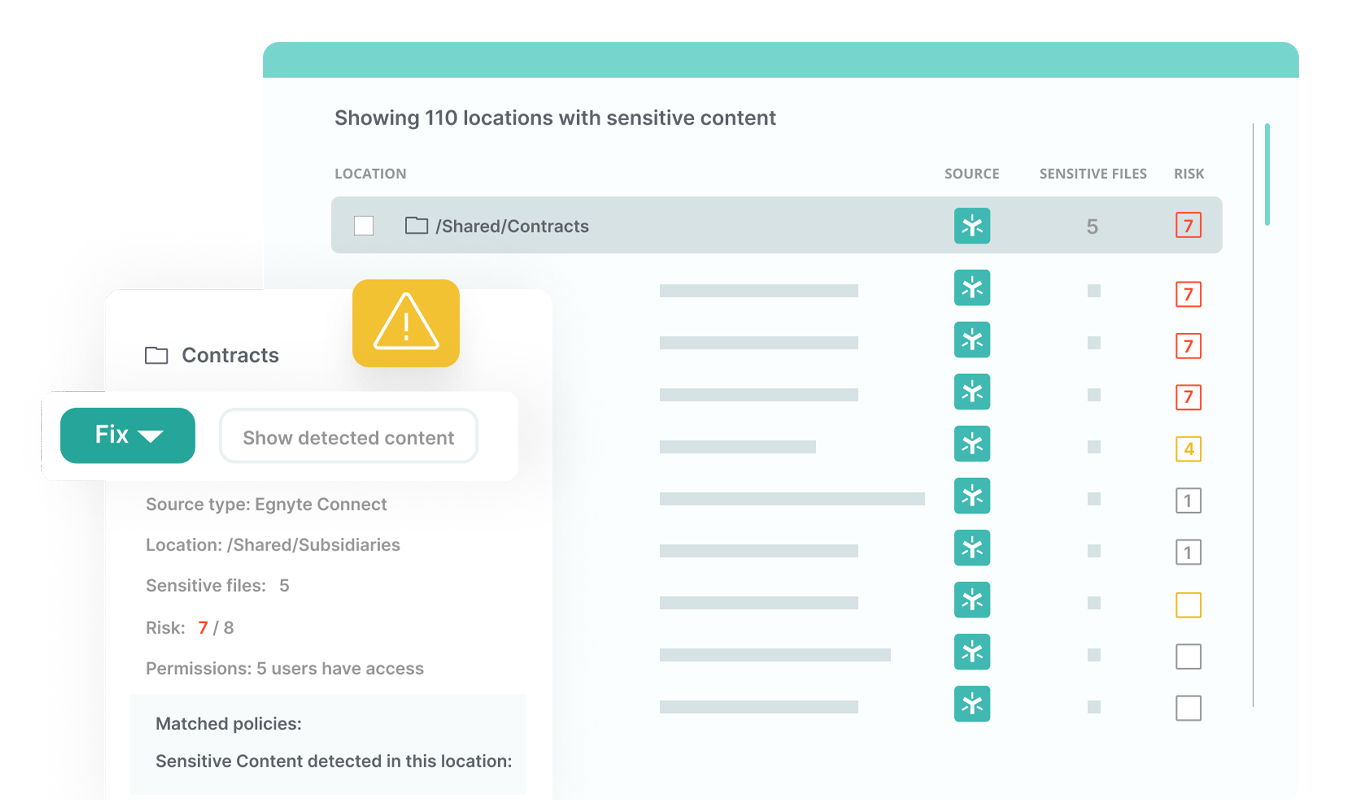Click the SENSITIVE FILES column header
This screenshot has width=1360, height=800.
pyautogui.click(x=1093, y=174)
